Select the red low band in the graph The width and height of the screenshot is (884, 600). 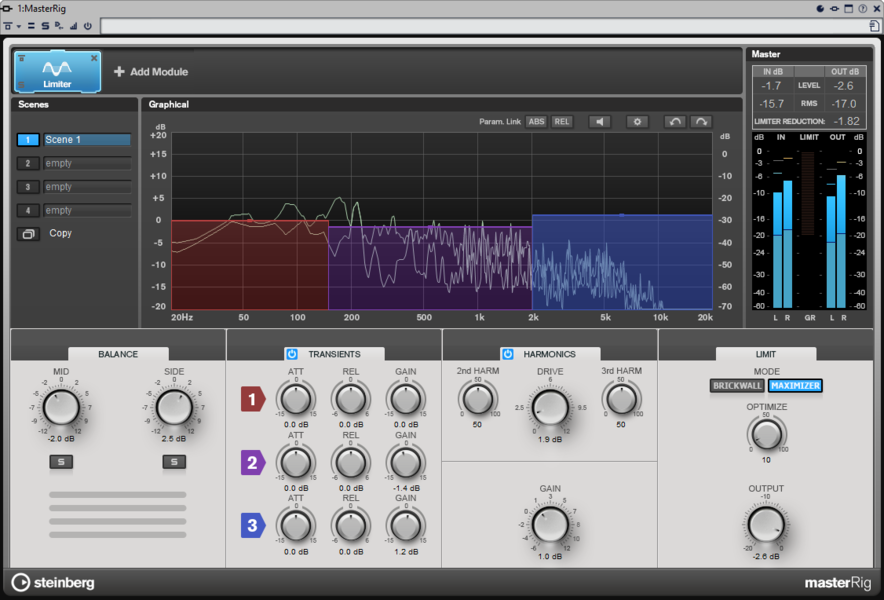(250, 265)
